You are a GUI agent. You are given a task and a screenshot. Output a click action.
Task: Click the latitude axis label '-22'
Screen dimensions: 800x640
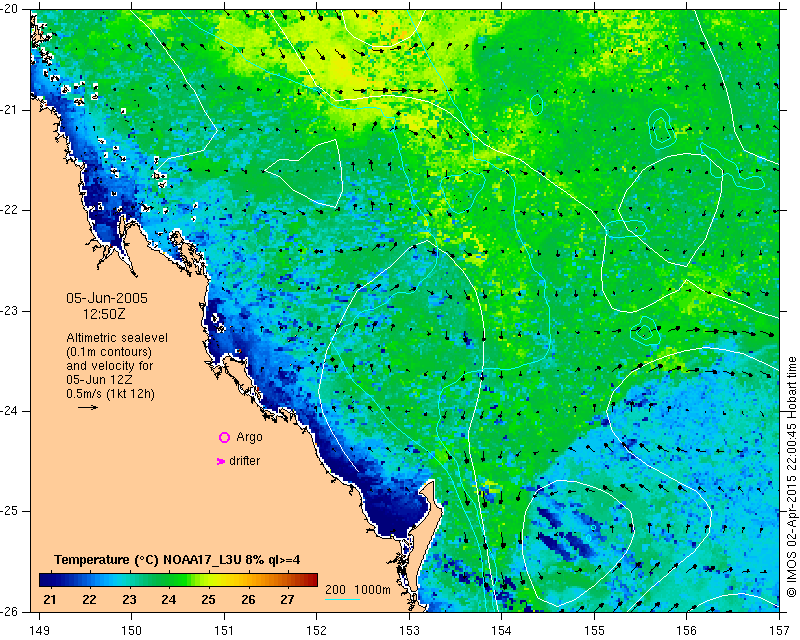click(x=10, y=210)
